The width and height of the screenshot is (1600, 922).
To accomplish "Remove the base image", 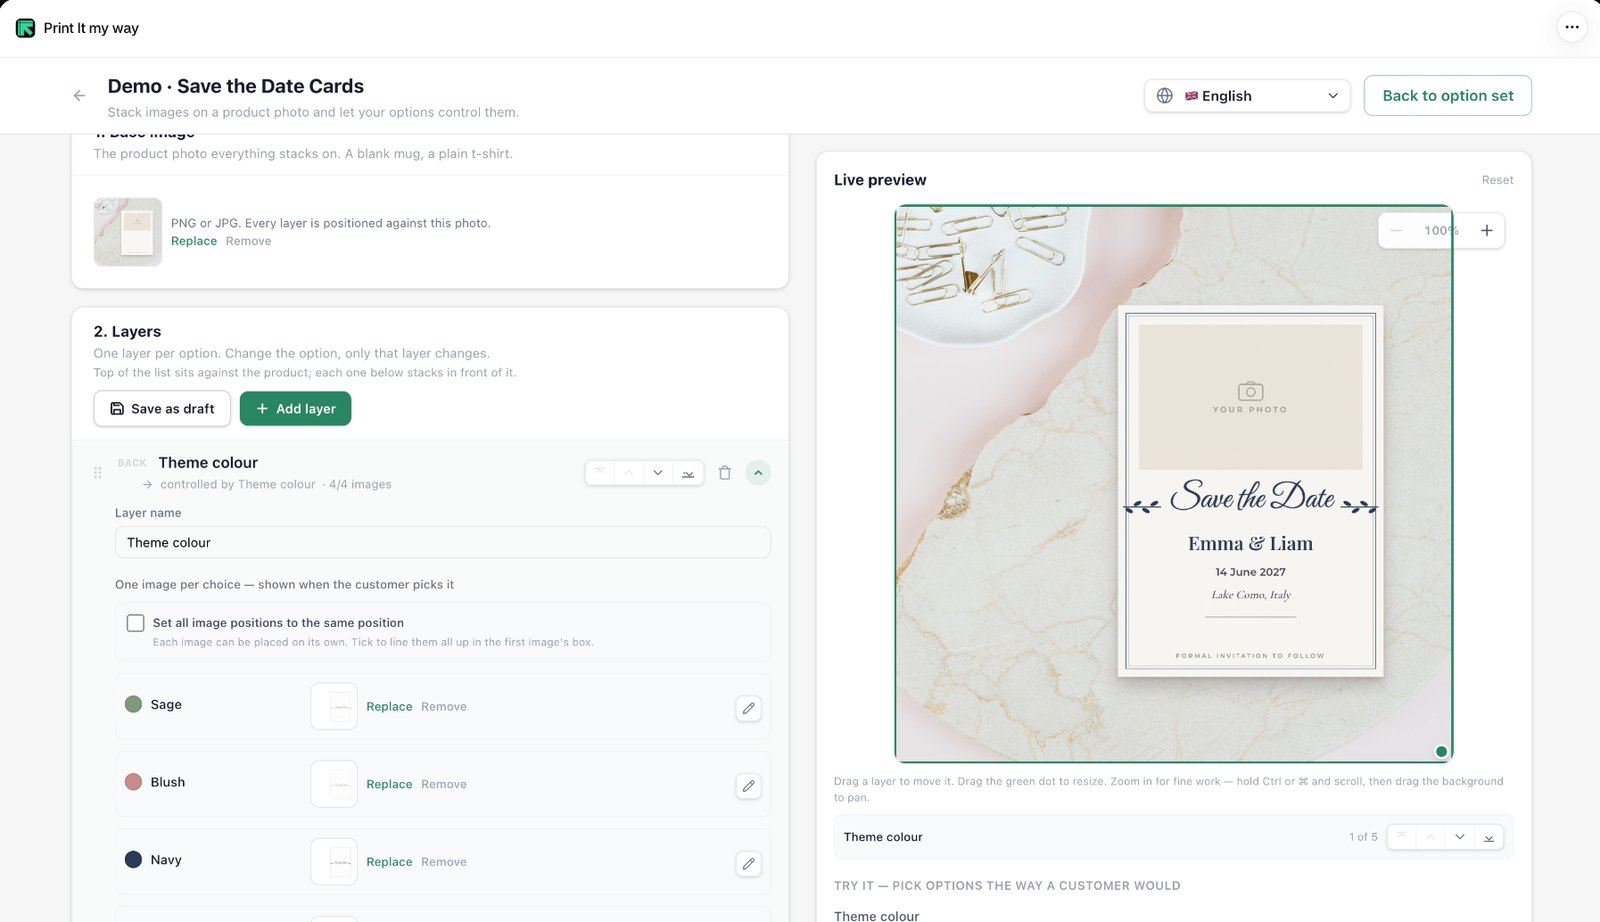I will tap(248, 241).
